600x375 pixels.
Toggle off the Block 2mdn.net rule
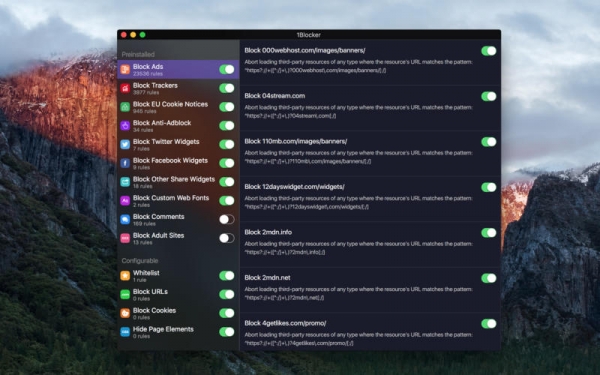click(x=489, y=278)
